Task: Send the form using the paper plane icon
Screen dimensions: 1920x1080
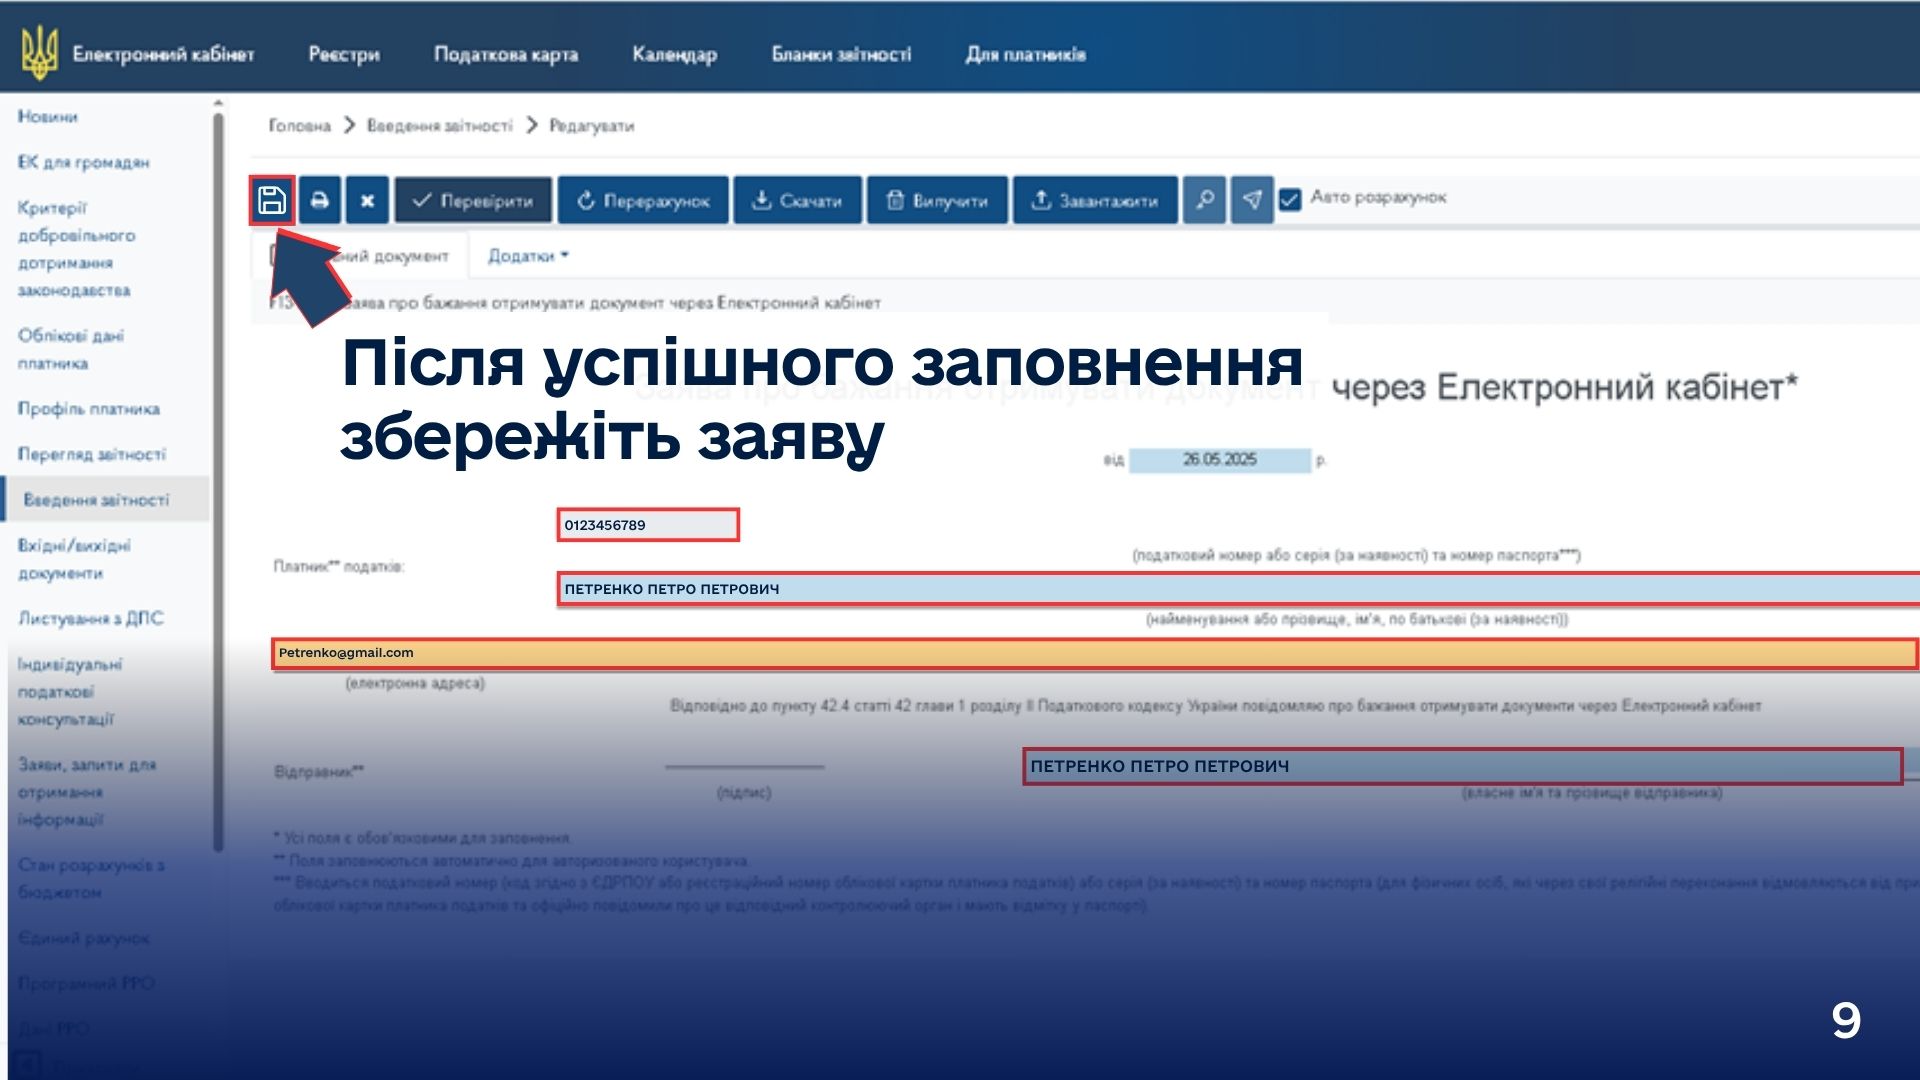Action: click(1252, 200)
